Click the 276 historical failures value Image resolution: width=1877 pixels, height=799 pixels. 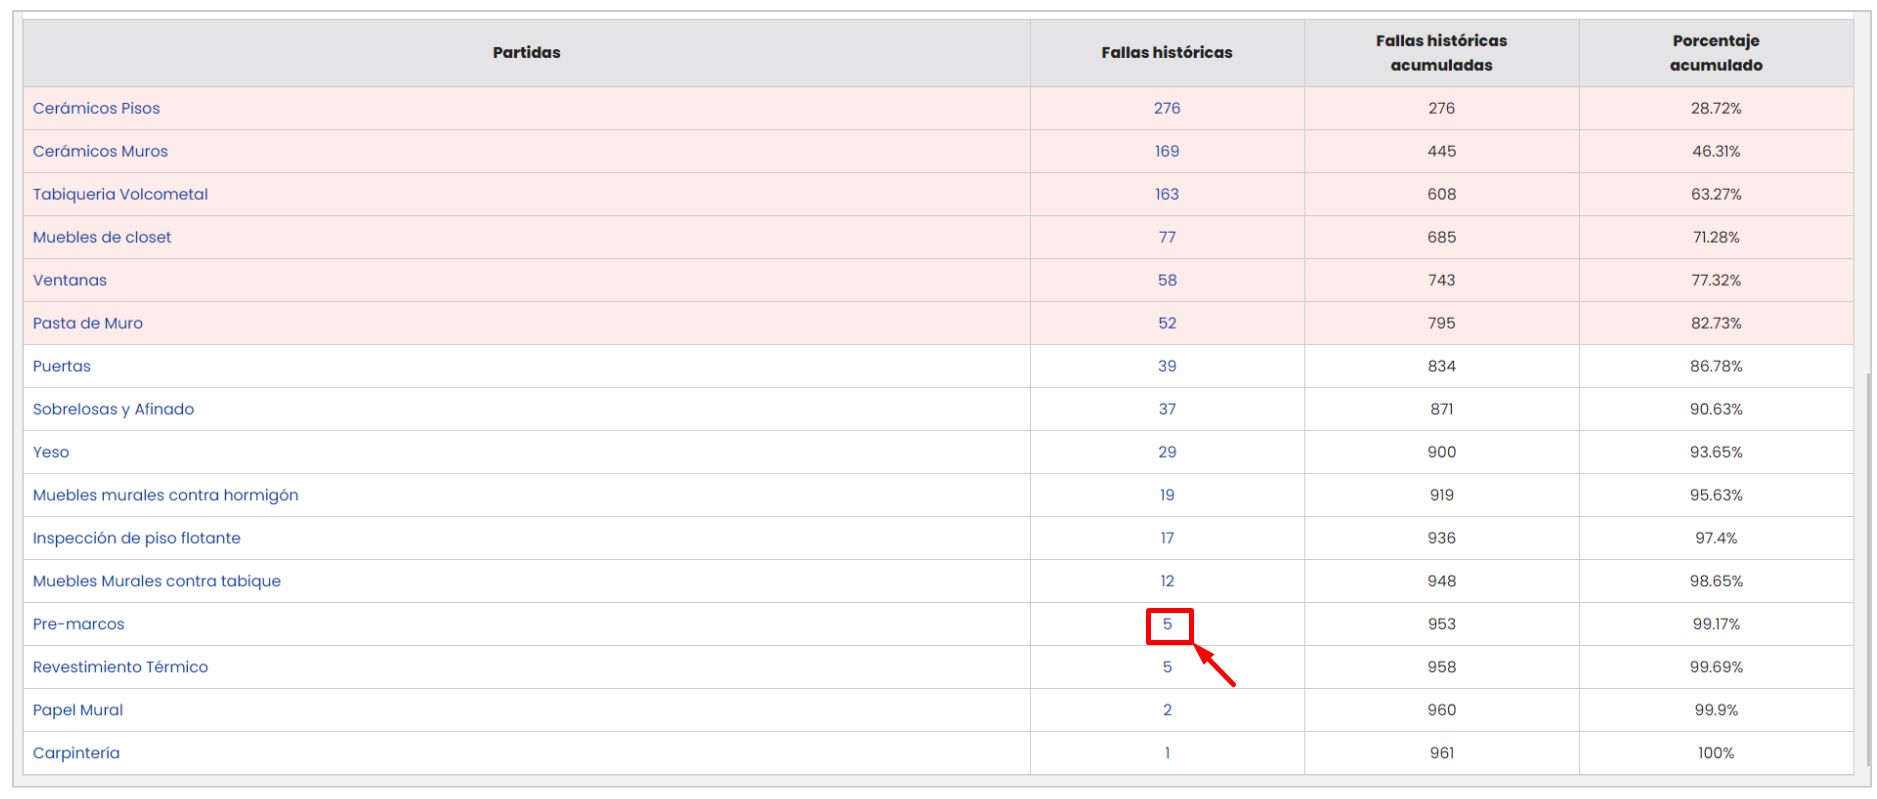click(x=1167, y=108)
